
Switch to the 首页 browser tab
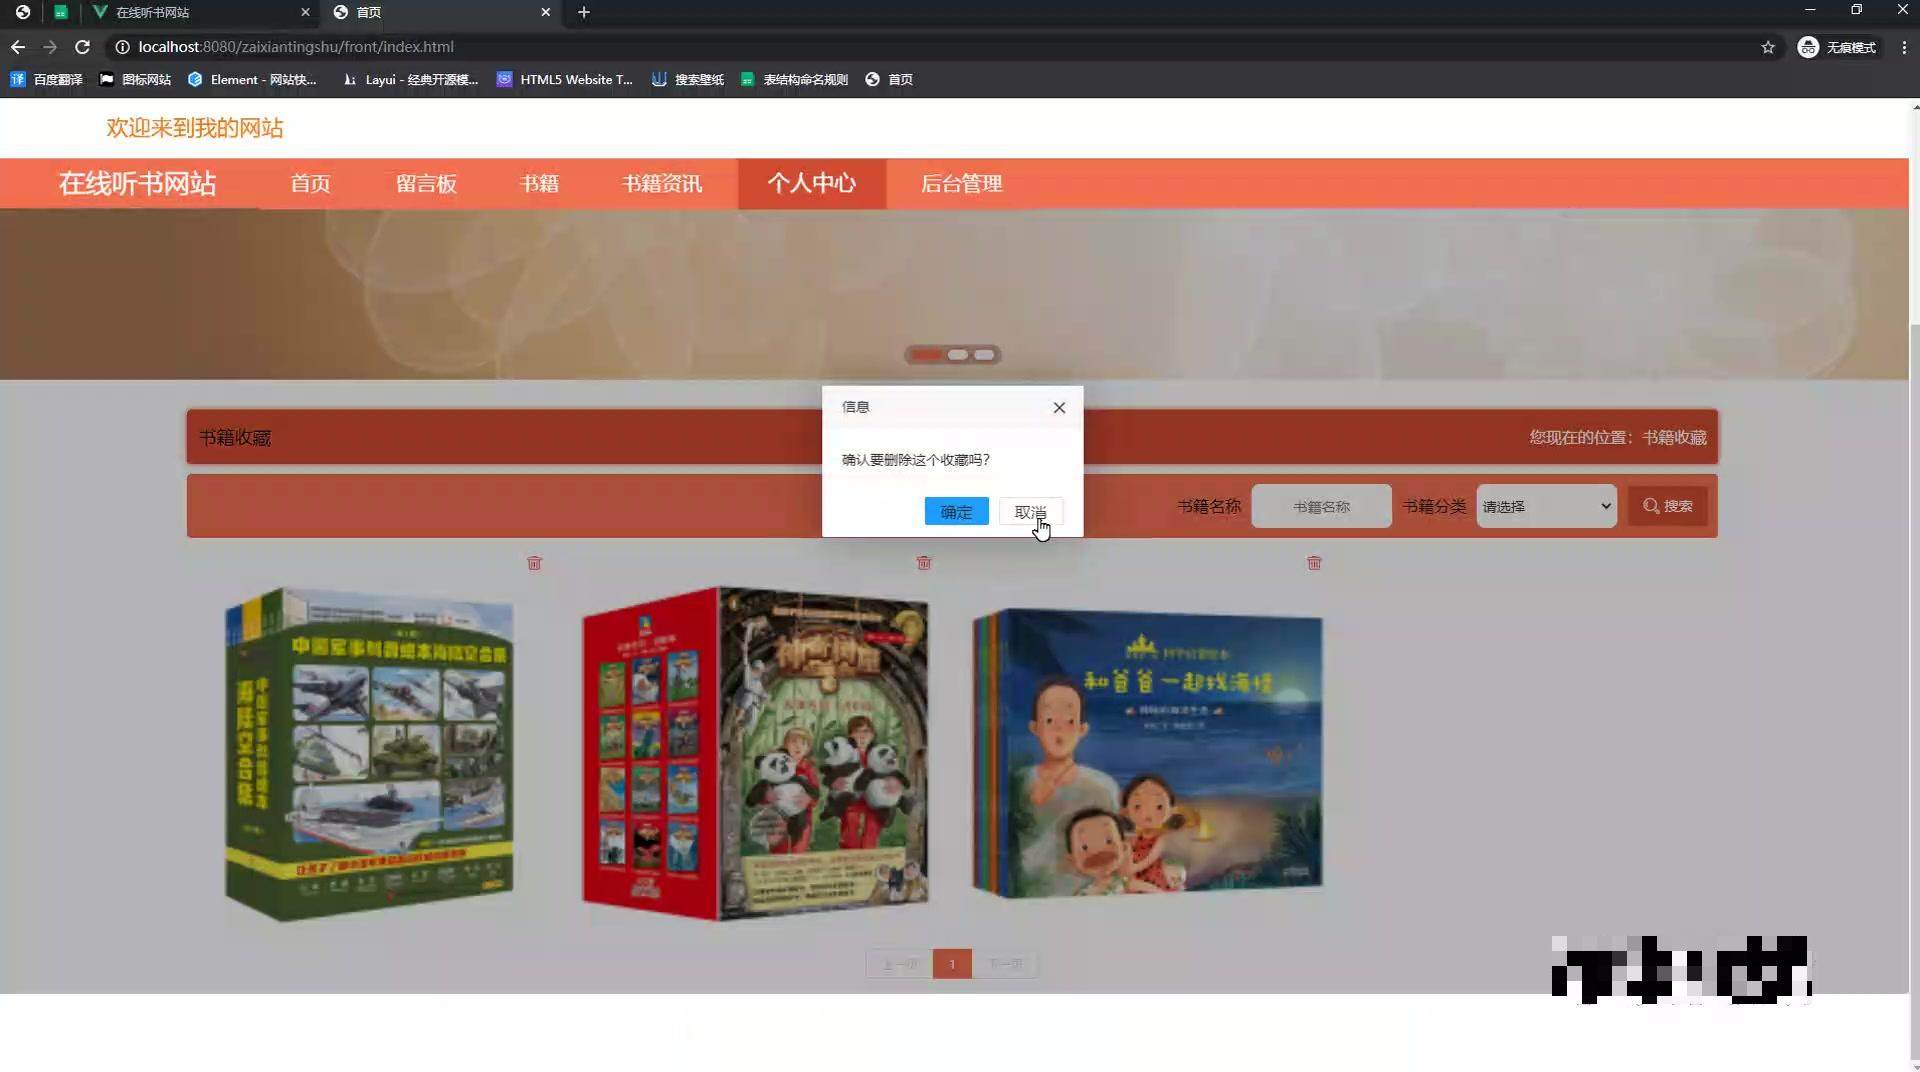(441, 12)
